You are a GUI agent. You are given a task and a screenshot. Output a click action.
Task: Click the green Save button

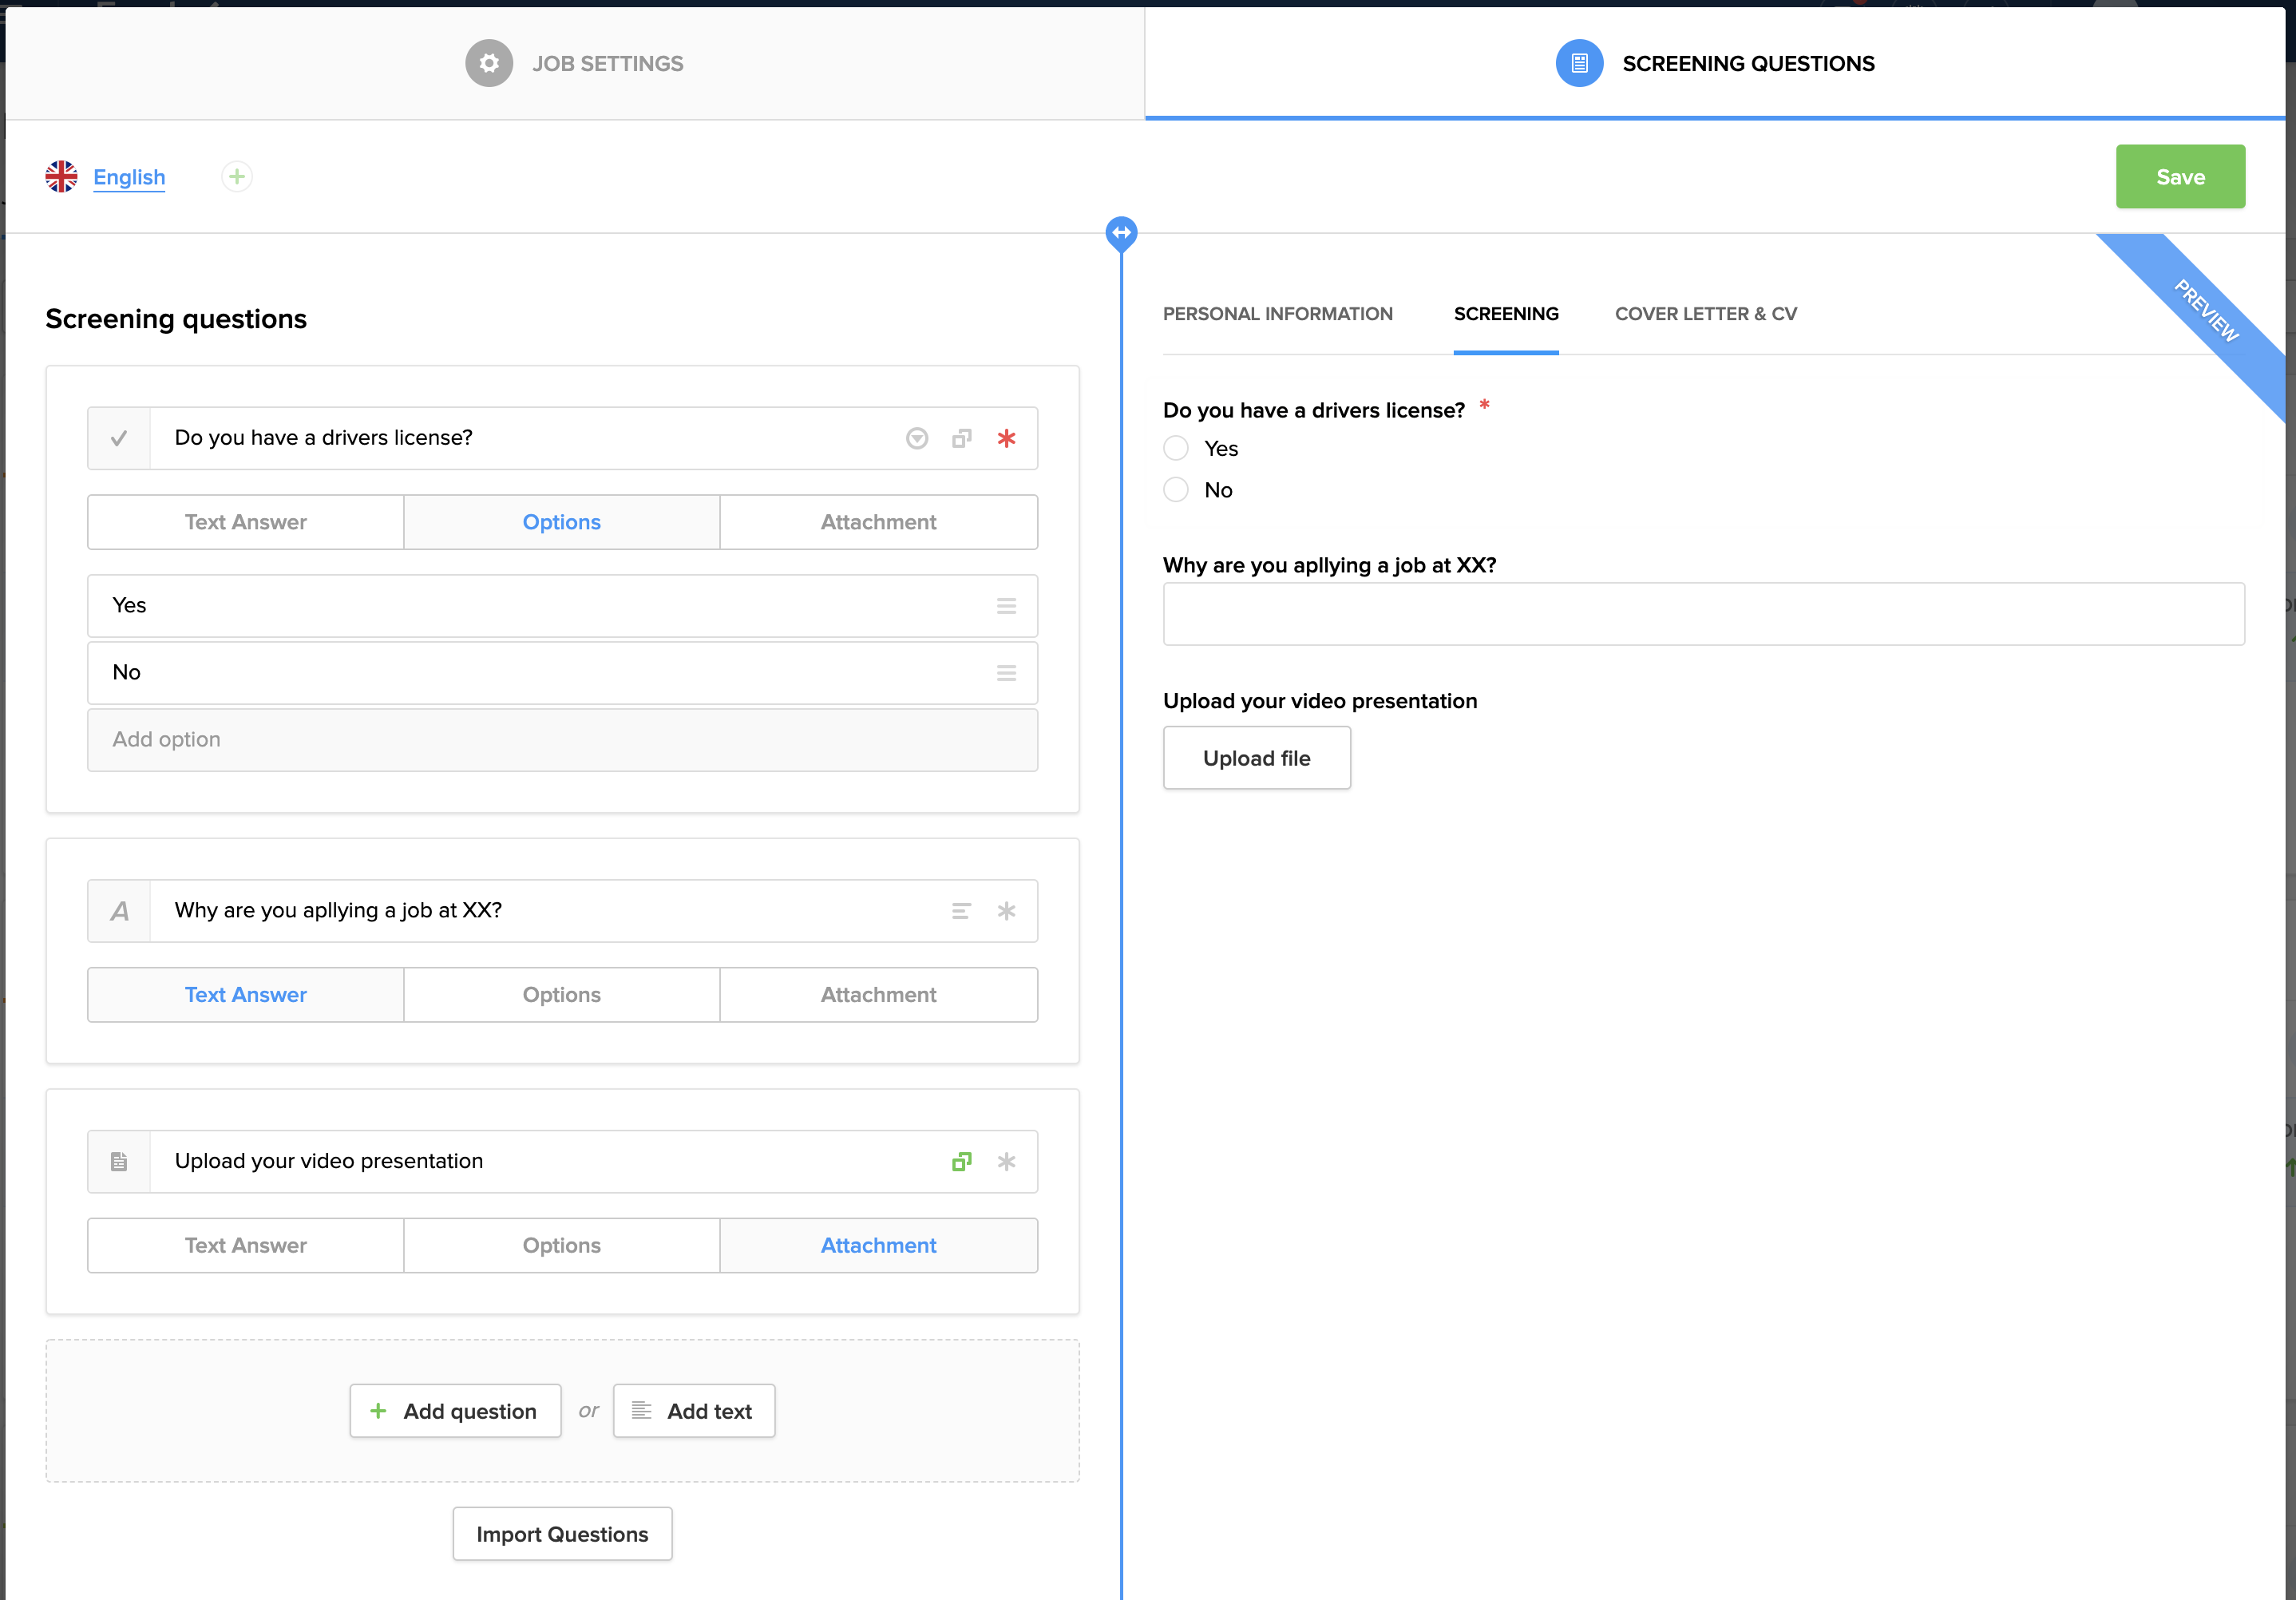tap(2179, 177)
